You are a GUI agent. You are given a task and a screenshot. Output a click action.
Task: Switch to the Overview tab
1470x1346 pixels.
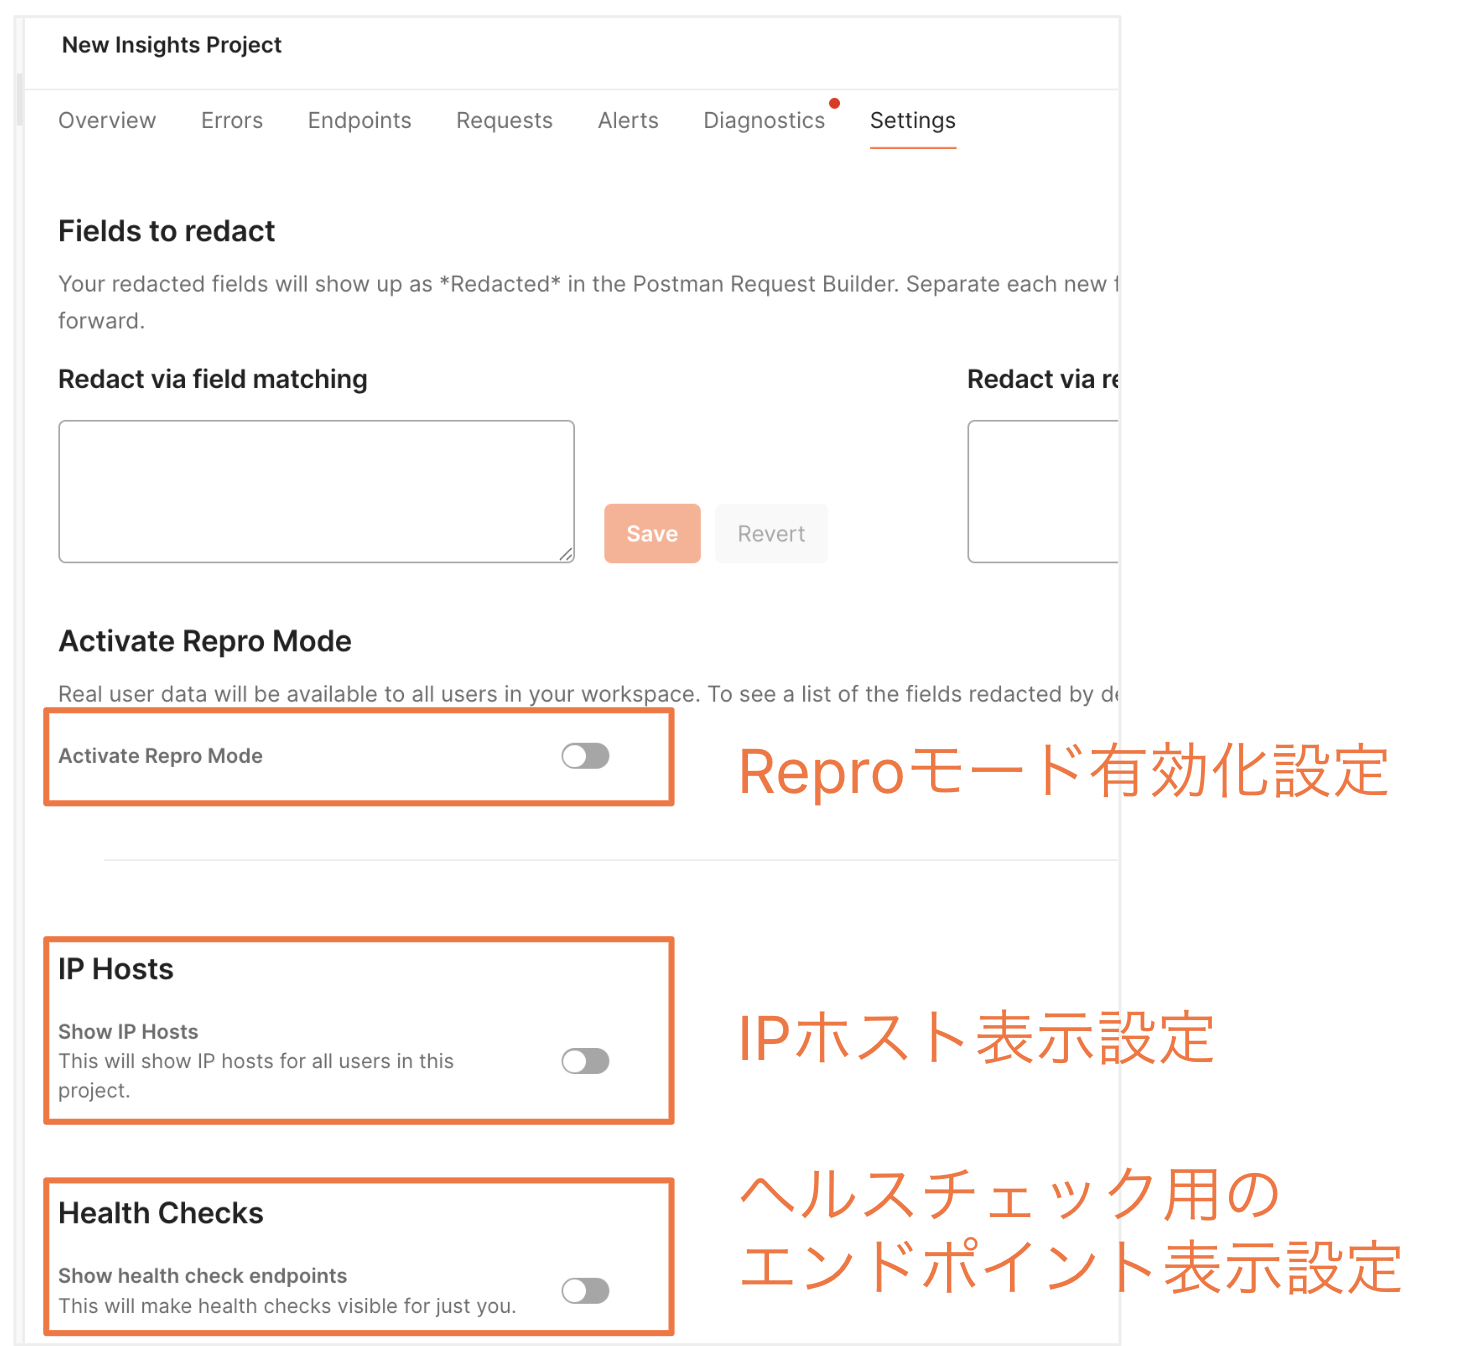pyautogui.click(x=107, y=120)
